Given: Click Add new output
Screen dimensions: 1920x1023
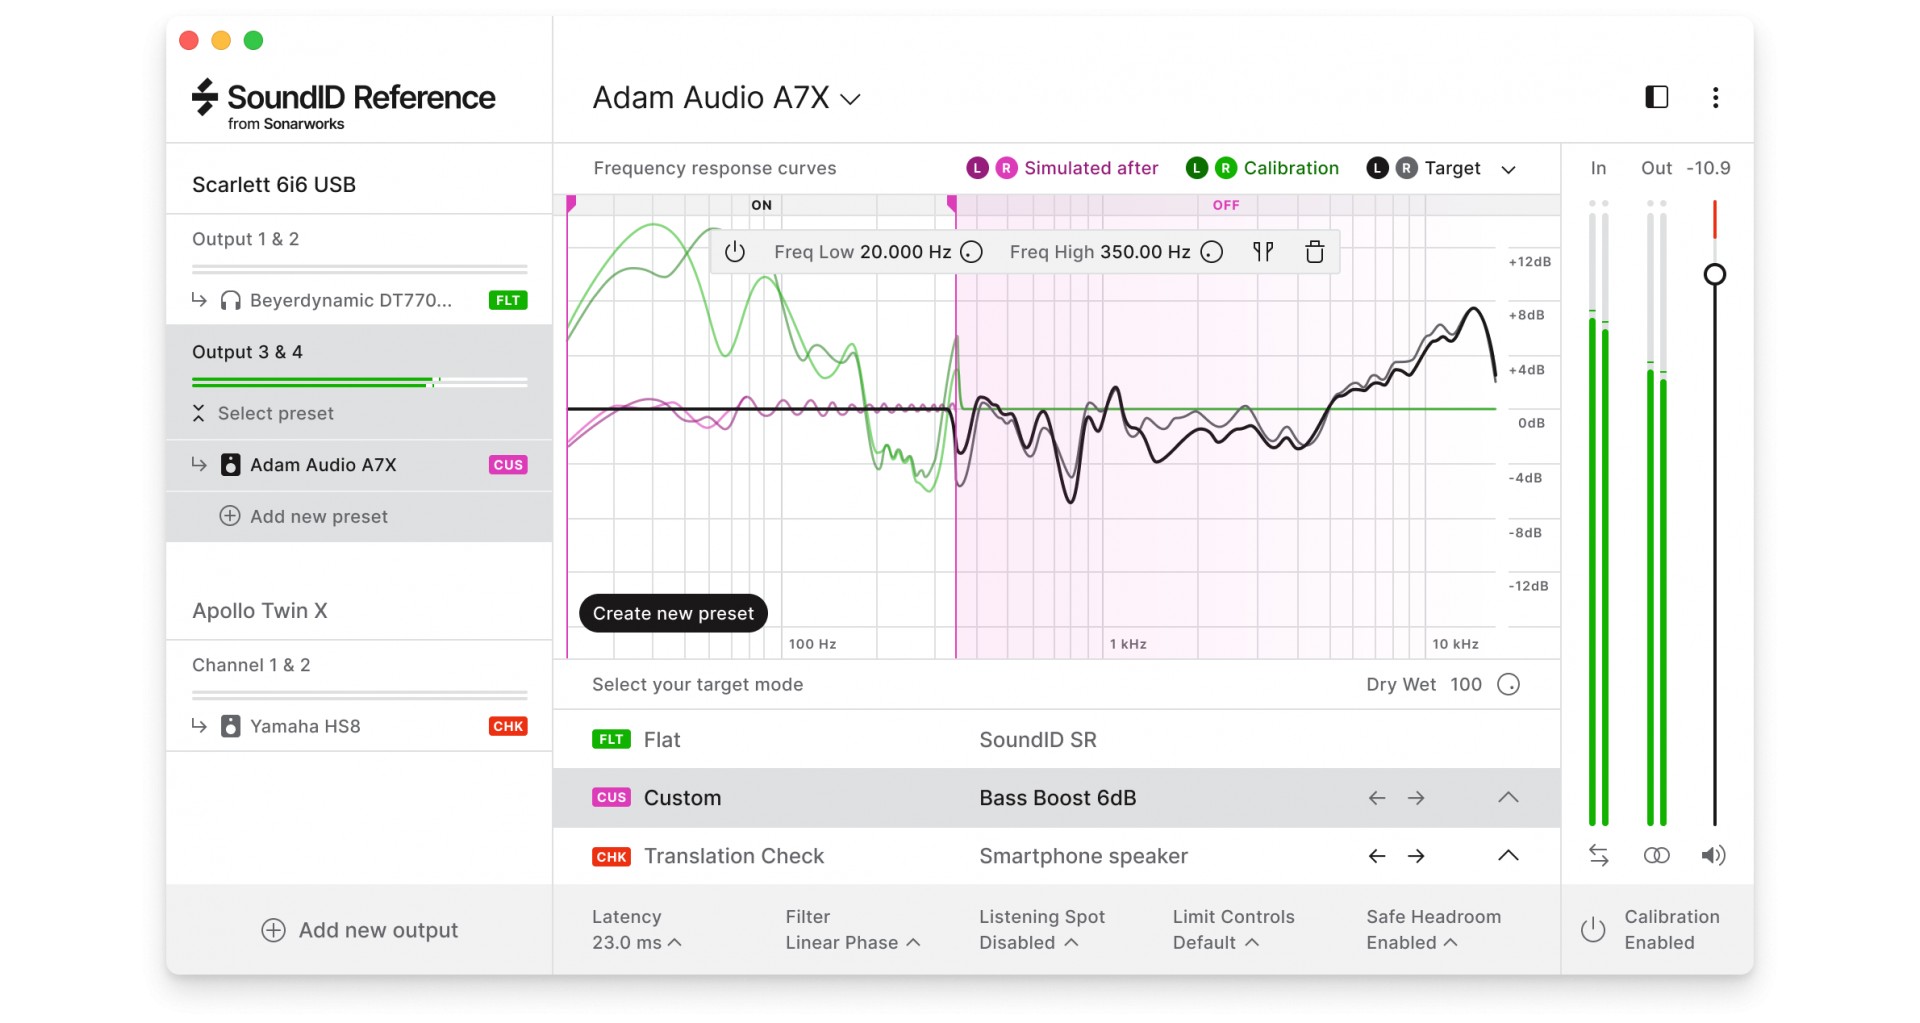Looking at the screenshot, I should 359,930.
